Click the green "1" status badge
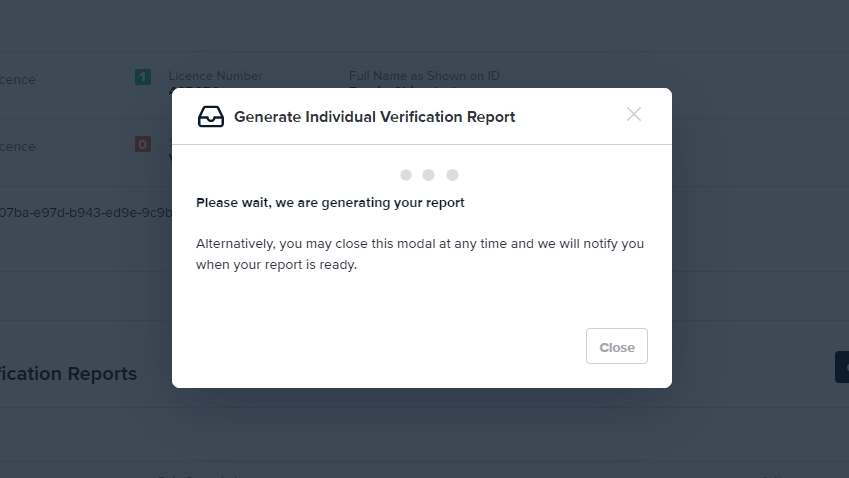The height and width of the screenshot is (478, 849). coord(143,76)
